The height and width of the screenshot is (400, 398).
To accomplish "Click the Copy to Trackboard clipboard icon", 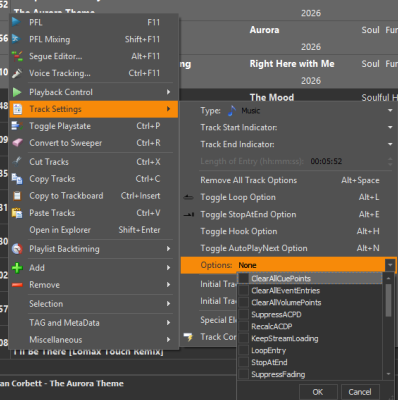I will [17, 196].
